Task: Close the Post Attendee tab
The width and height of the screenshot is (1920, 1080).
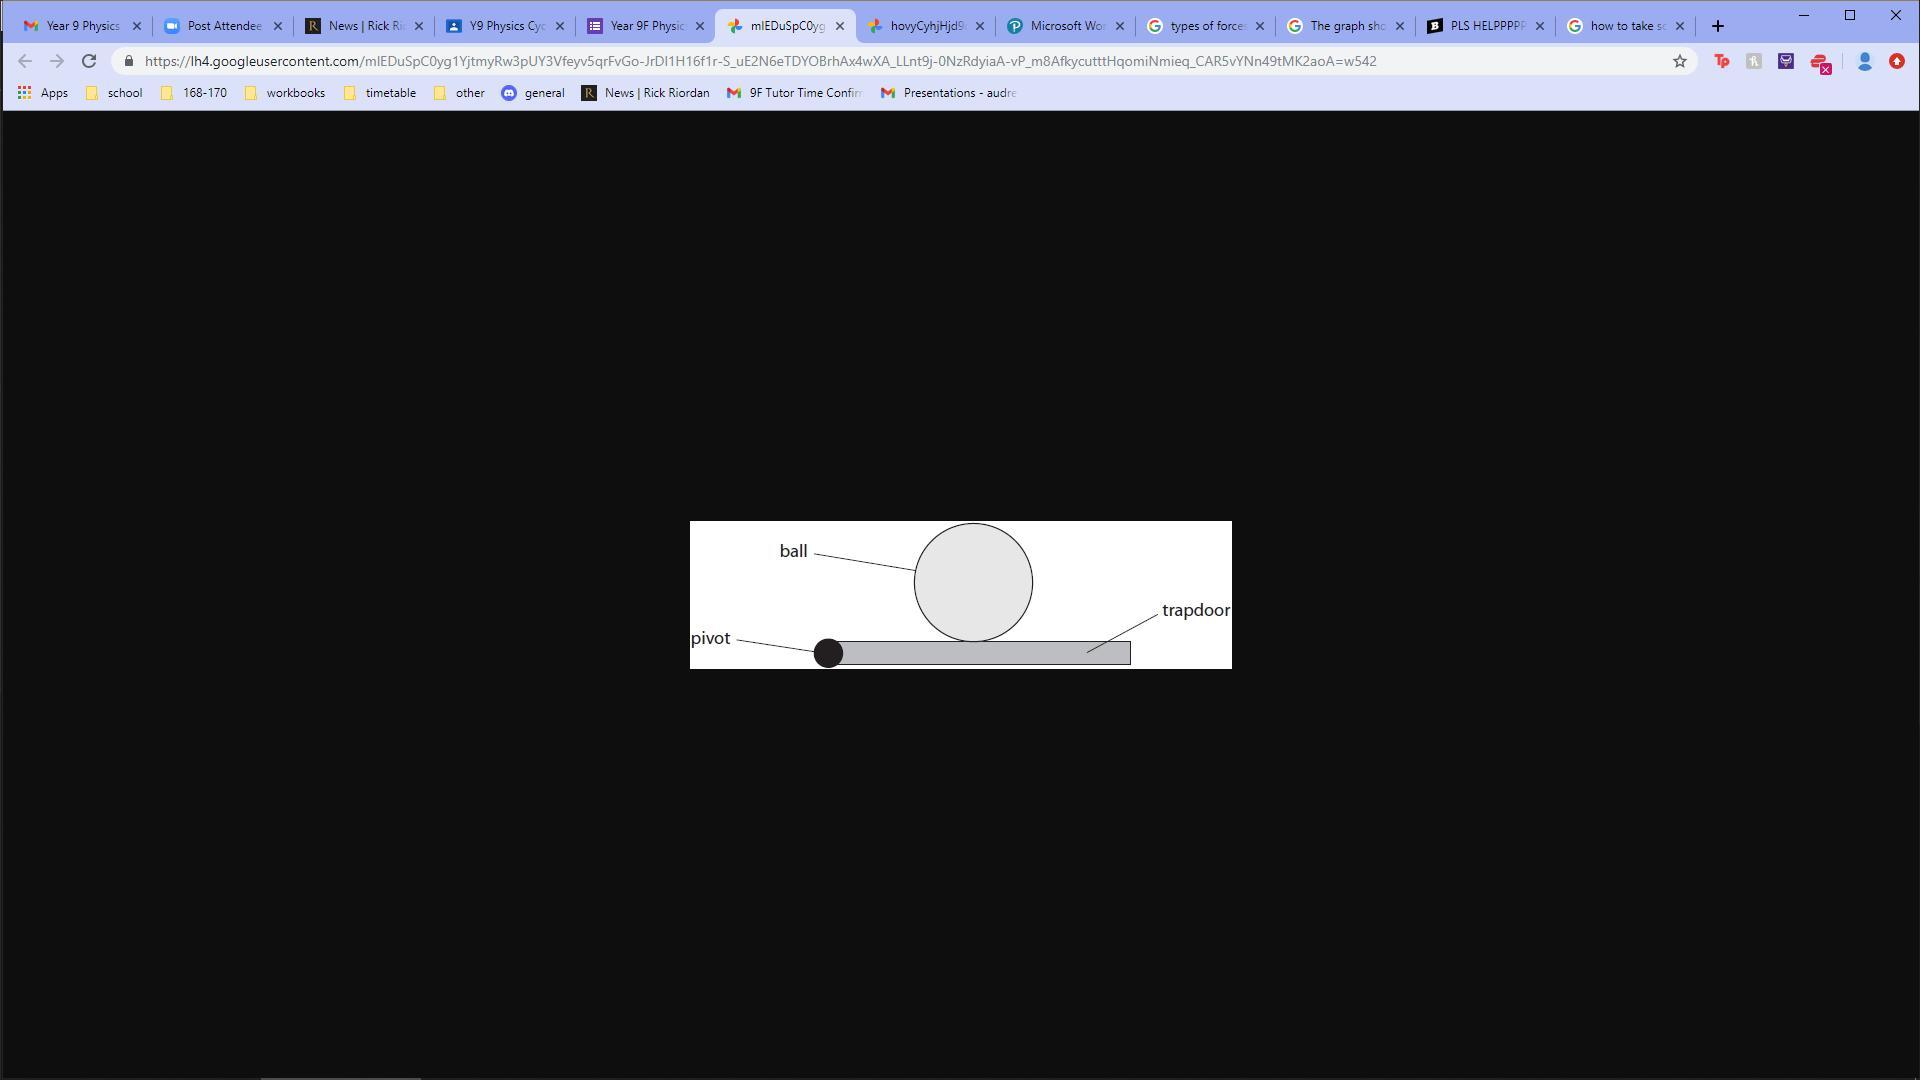Action: point(278,26)
